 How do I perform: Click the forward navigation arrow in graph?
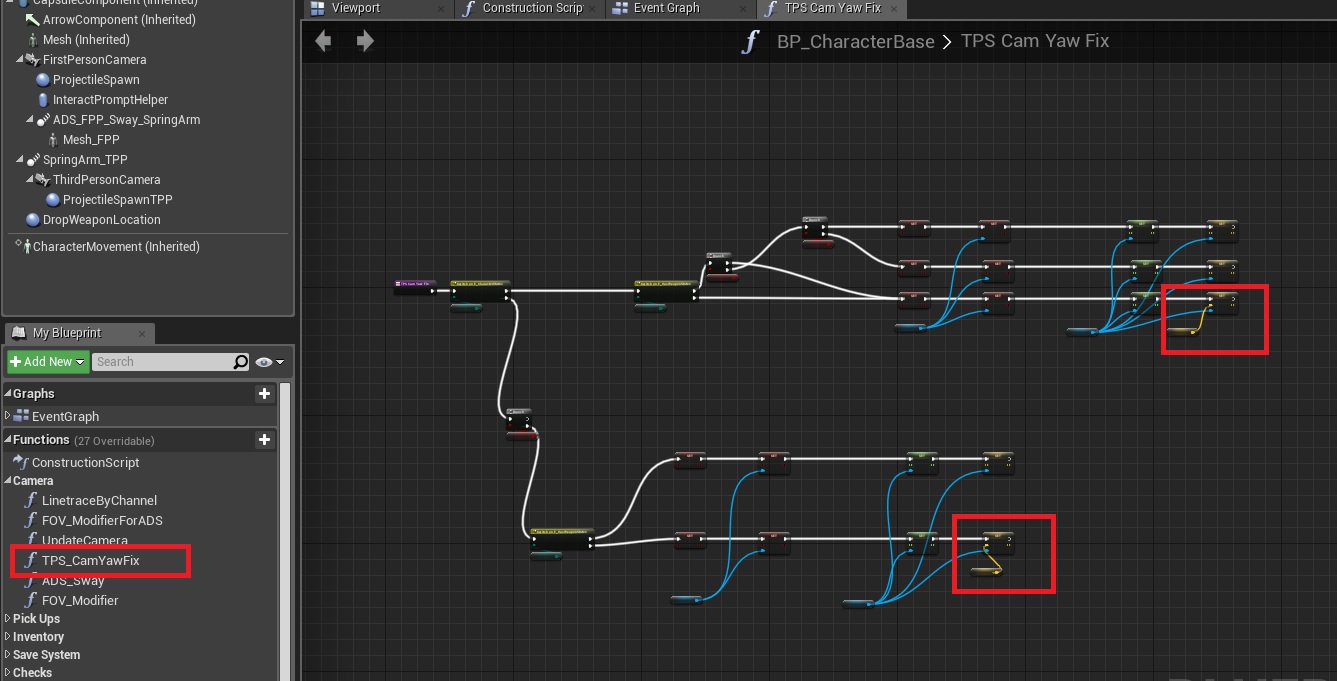tap(365, 41)
